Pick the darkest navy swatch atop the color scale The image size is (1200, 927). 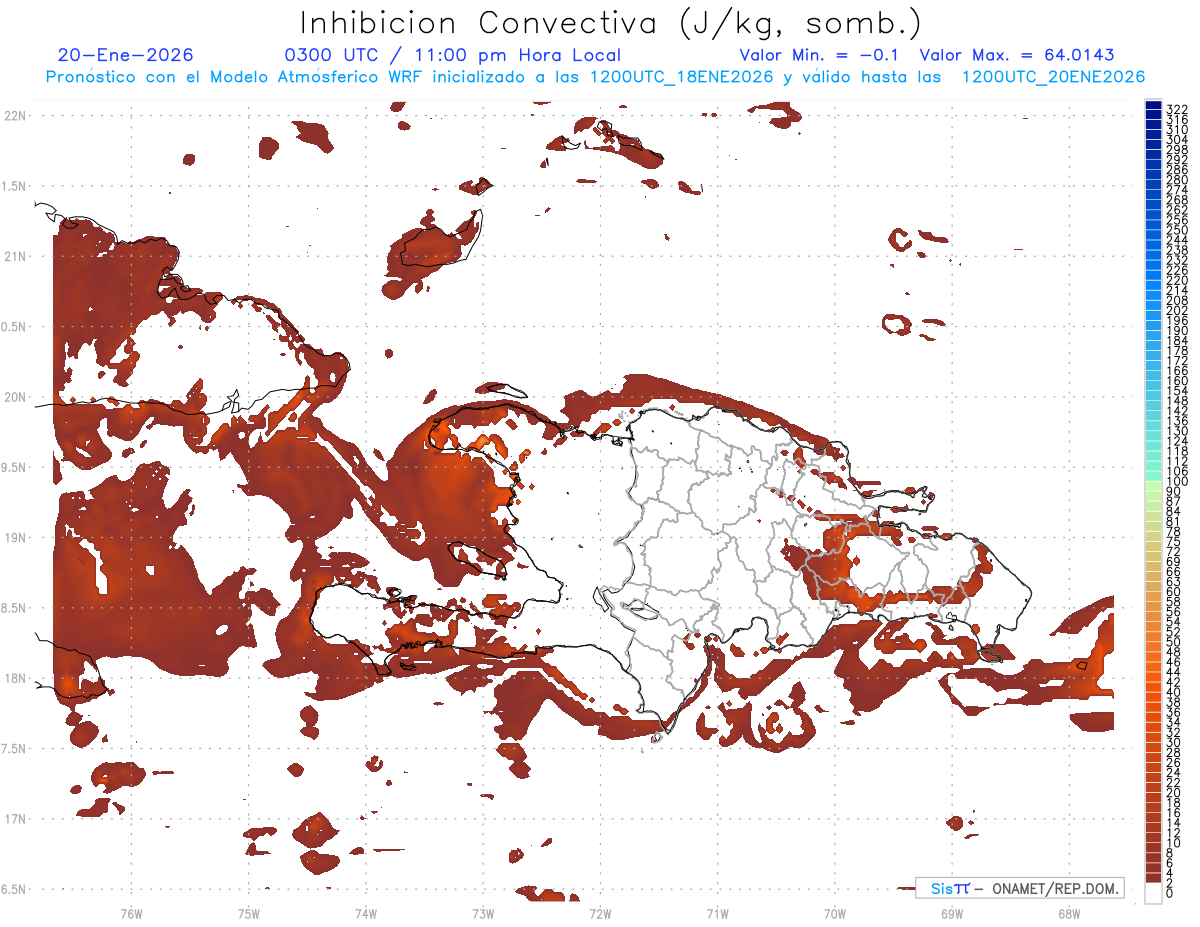[1153, 104]
